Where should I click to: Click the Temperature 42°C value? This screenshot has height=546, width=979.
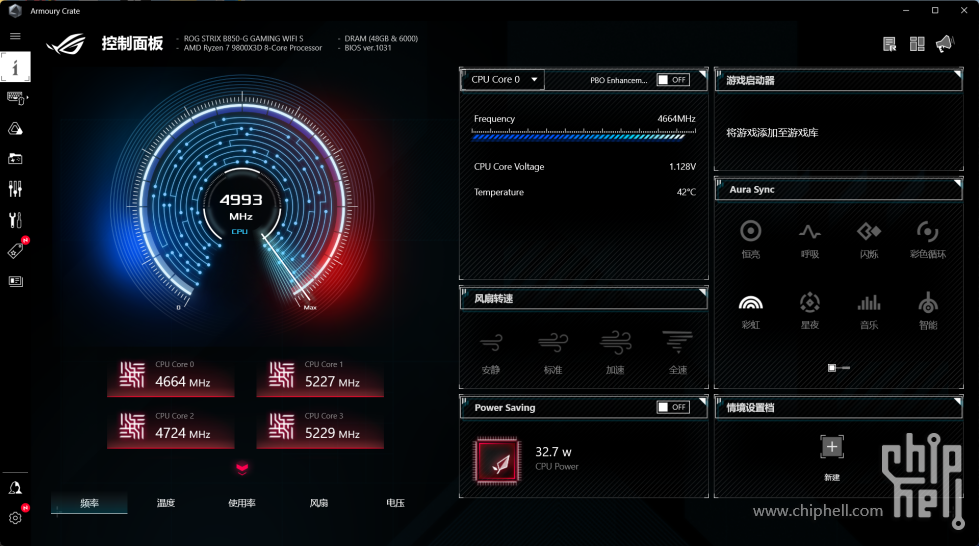pyautogui.click(x=686, y=192)
